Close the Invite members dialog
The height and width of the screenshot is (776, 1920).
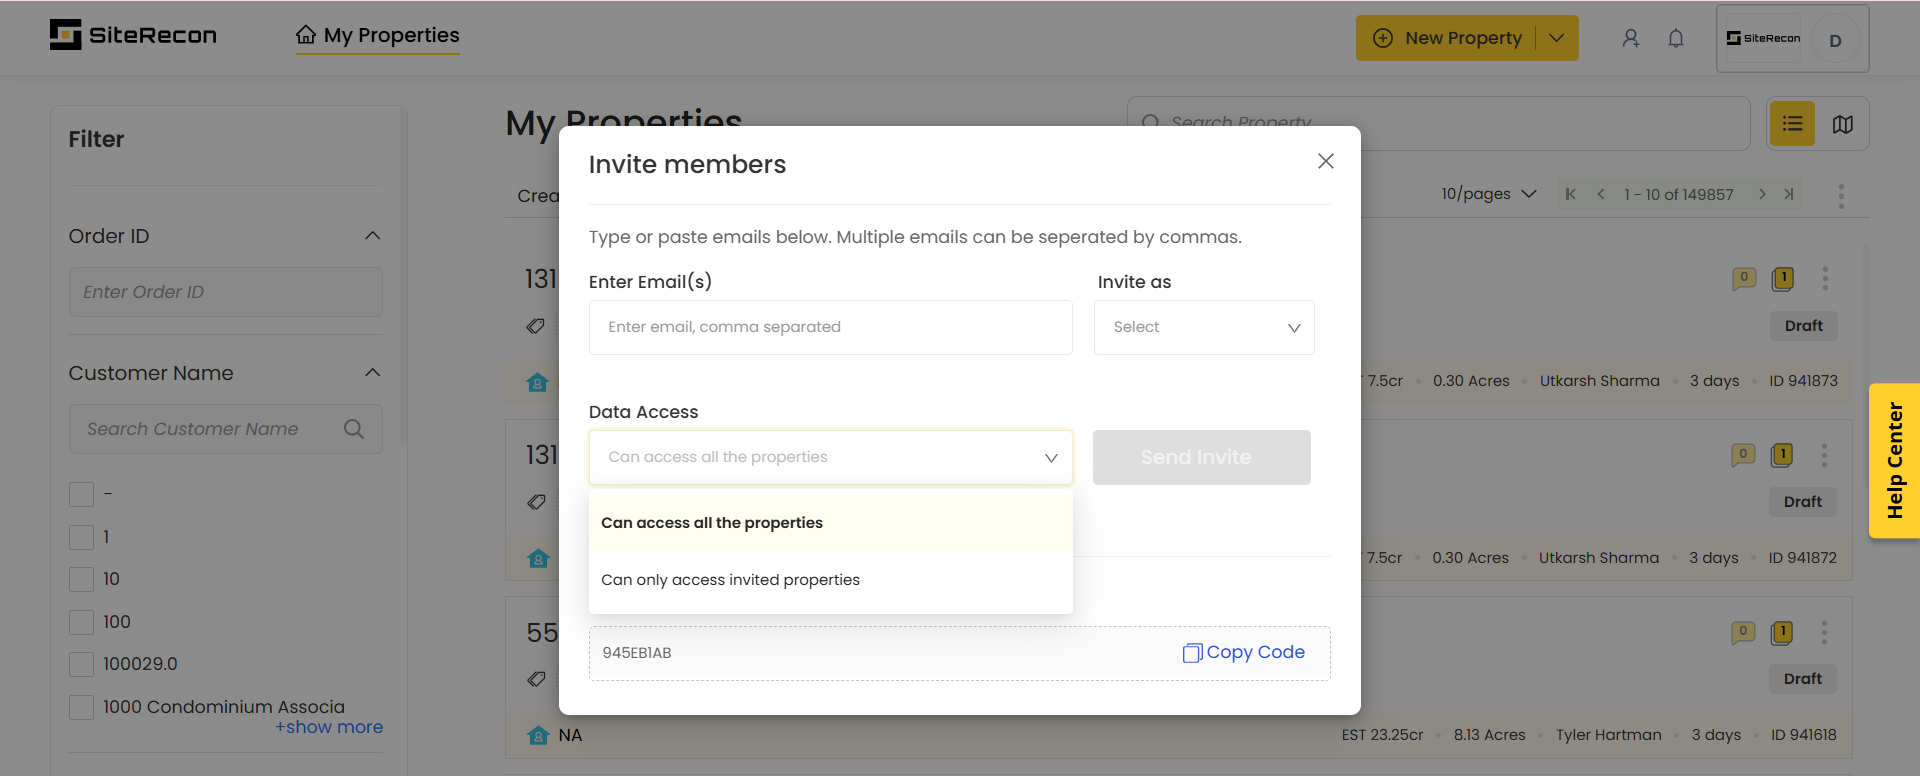click(1326, 161)
